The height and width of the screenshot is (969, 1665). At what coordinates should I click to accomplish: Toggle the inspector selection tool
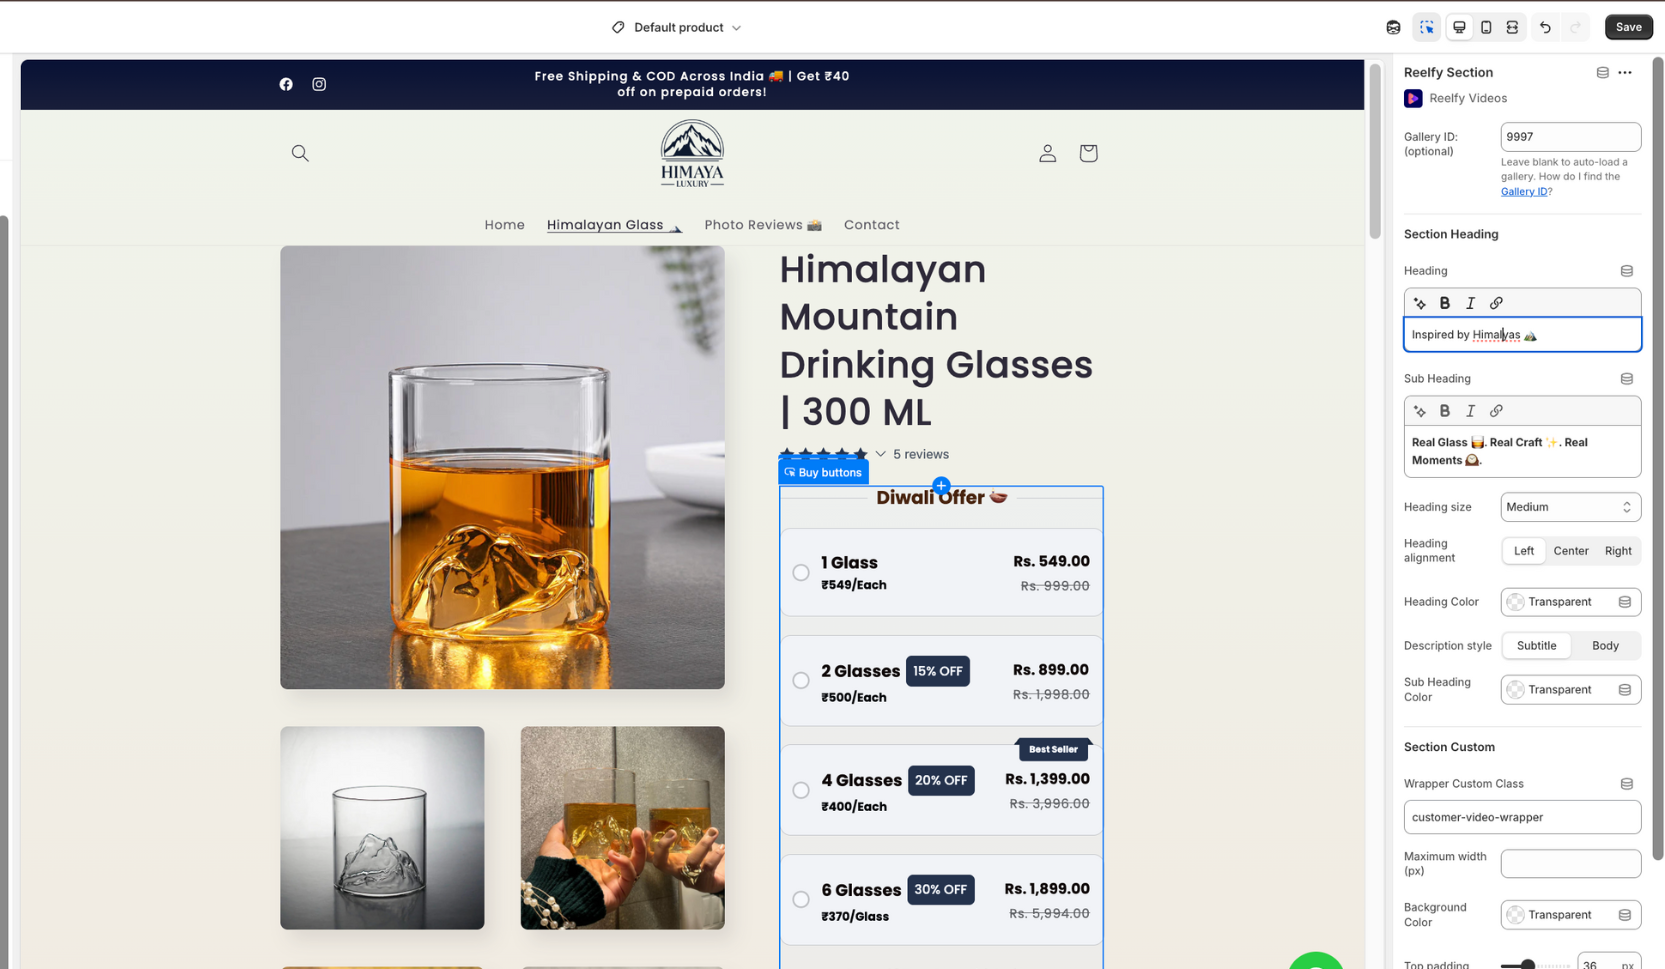[1426, 27]
